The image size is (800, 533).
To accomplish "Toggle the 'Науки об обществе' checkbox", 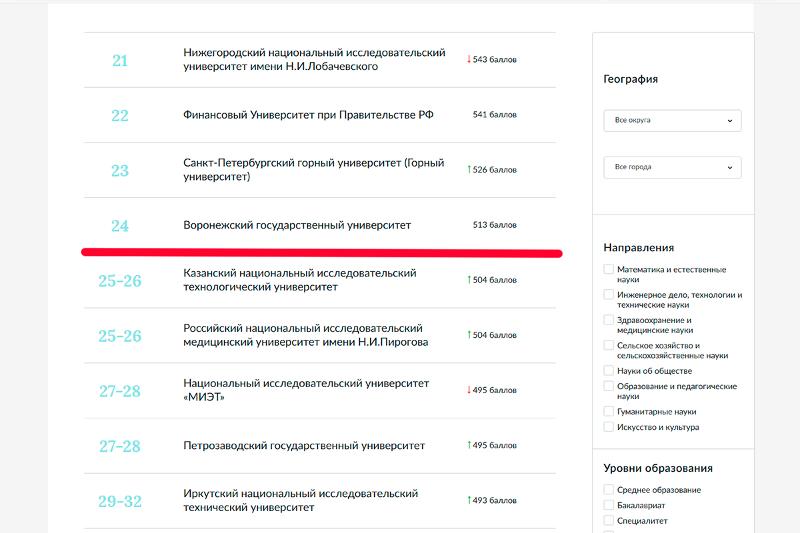I will tap(609, 370).
